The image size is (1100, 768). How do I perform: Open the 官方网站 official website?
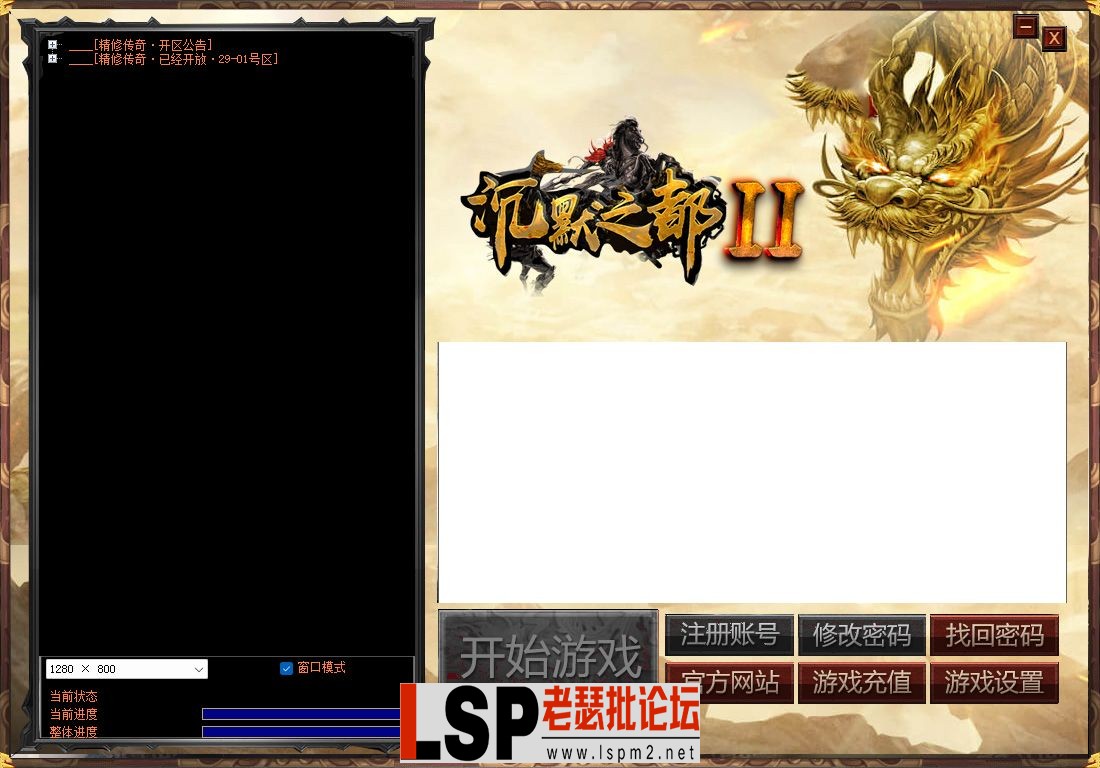coord(729,682)
